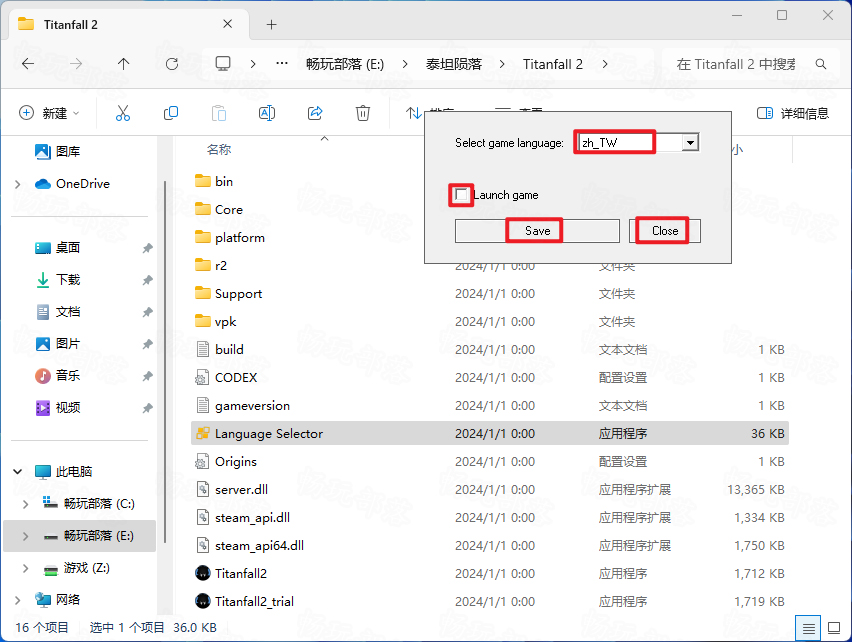Viewport: 852px width, 642px height.
Task: Select the Core folder
Action: click(x=218, y=210)
